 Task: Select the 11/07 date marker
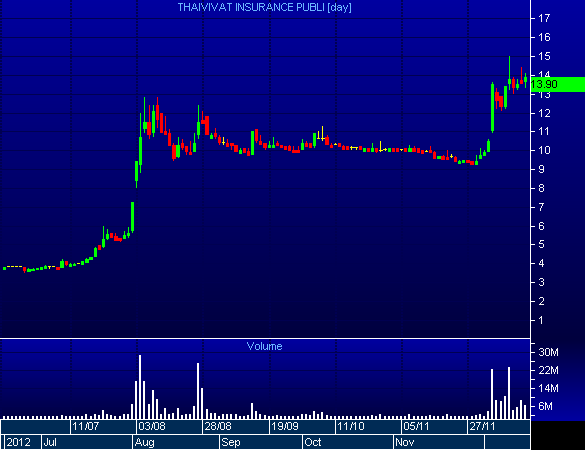[x=85, y=426]
